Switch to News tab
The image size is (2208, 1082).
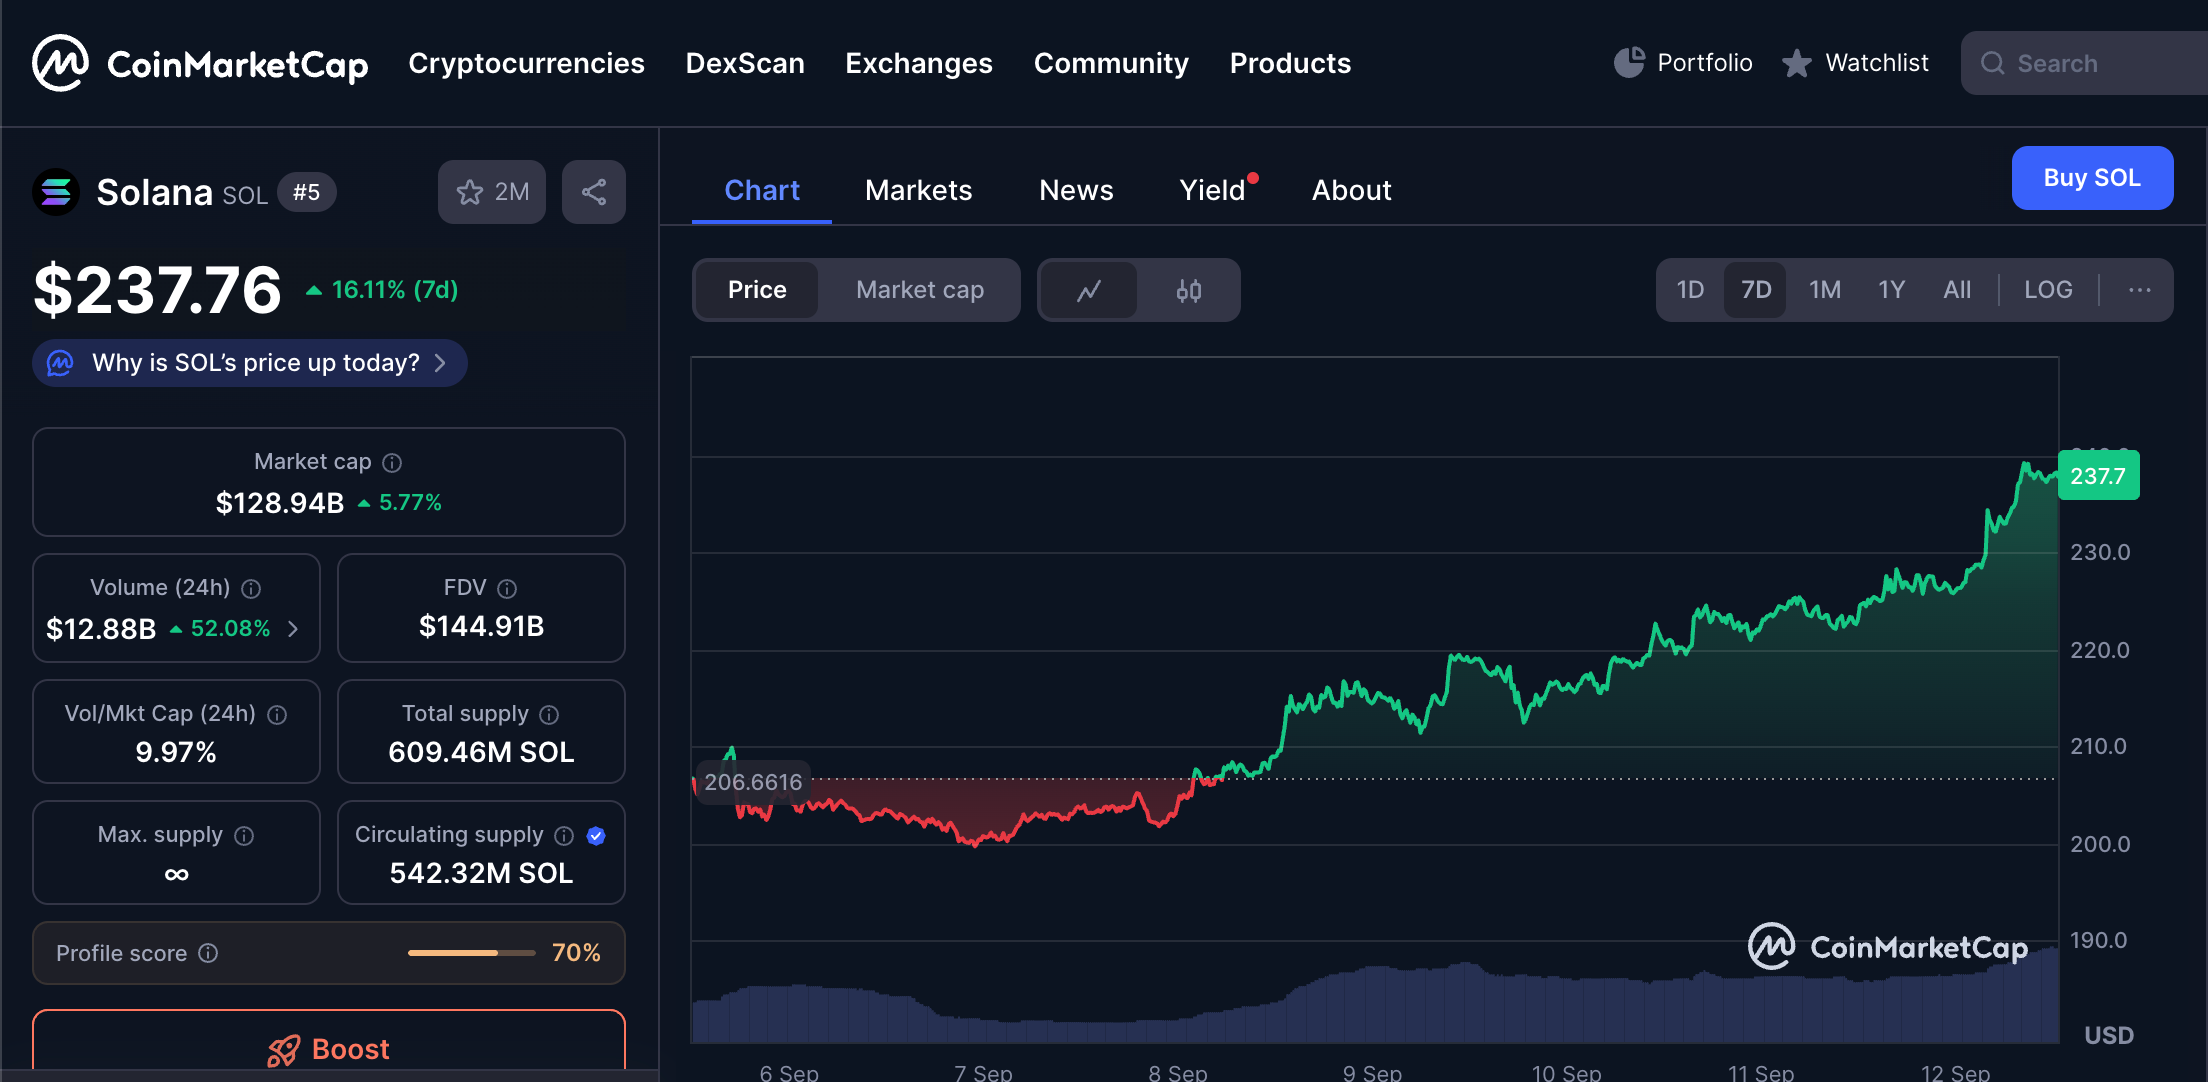1076,190
